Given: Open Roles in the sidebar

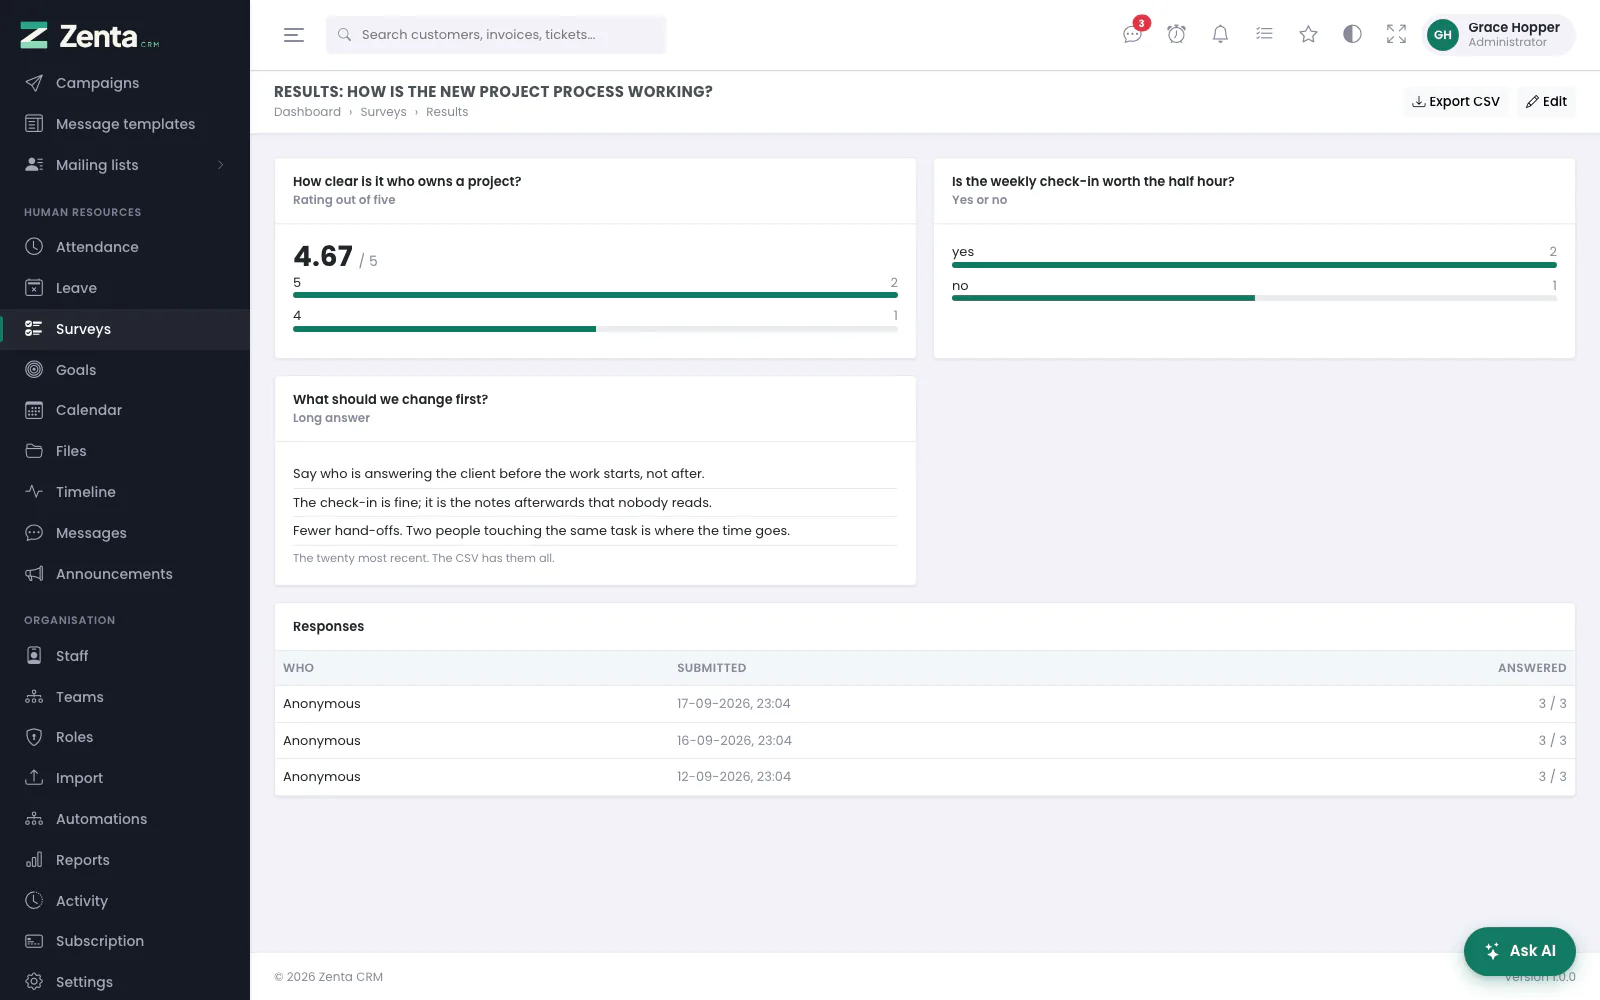Looking at the screenshot, I should point(125,737).
